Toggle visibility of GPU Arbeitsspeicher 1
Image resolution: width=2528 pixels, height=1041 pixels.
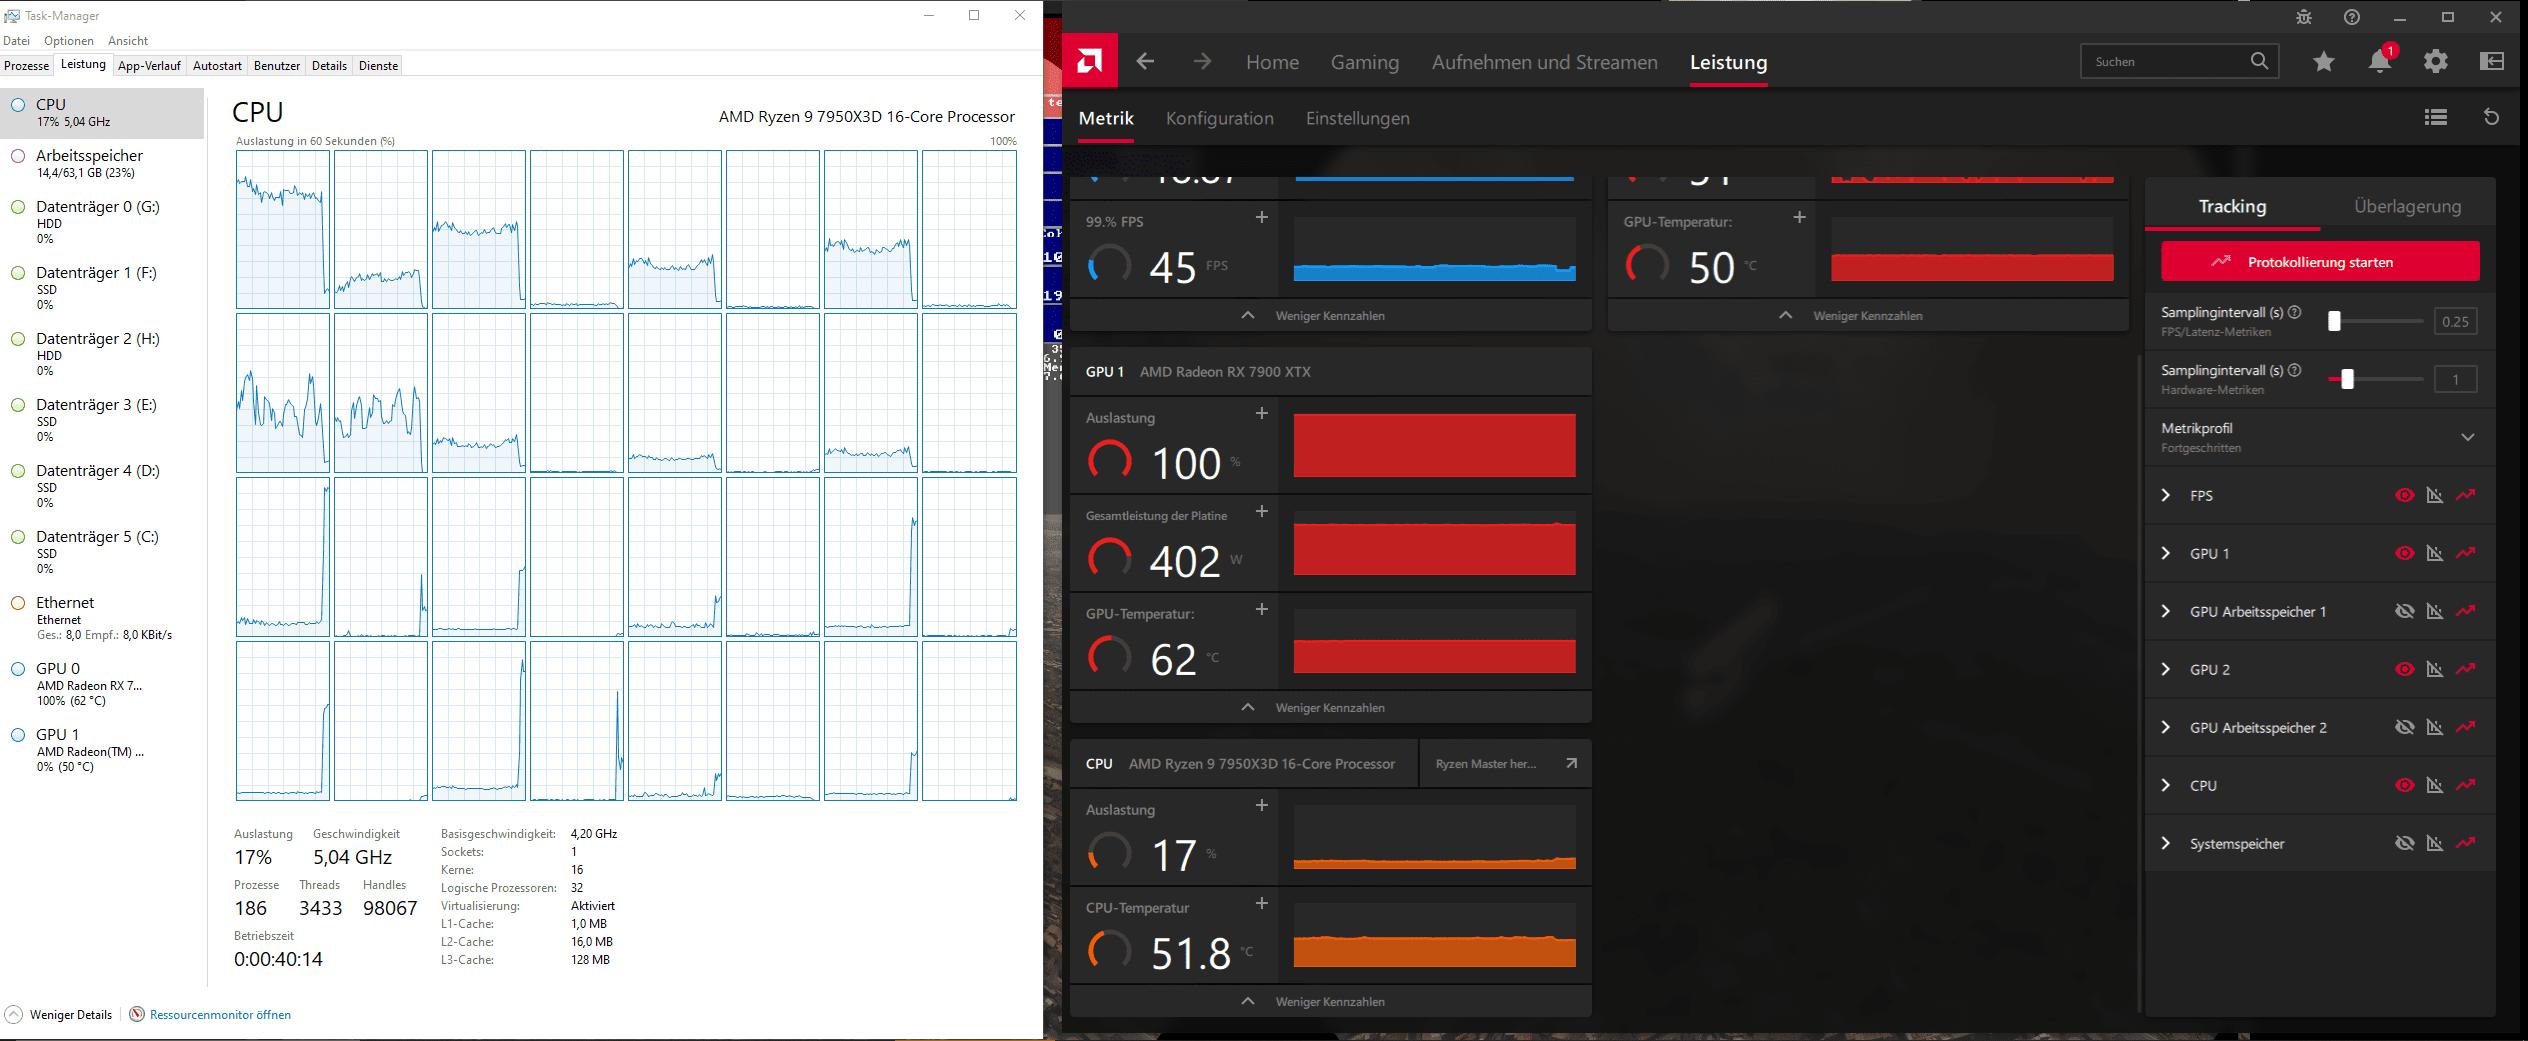click(x=2405, y=611)
